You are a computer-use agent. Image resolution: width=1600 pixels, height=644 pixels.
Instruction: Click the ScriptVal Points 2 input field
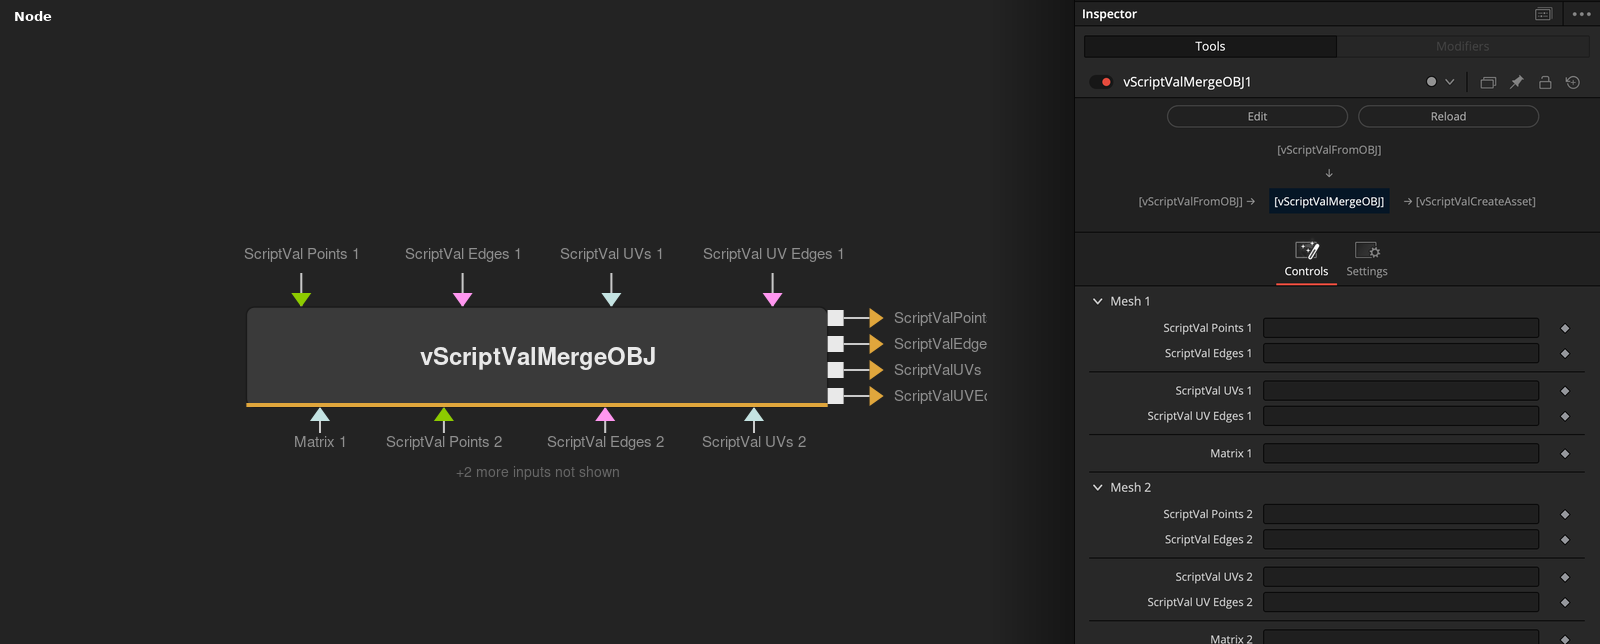(1401, 514)
